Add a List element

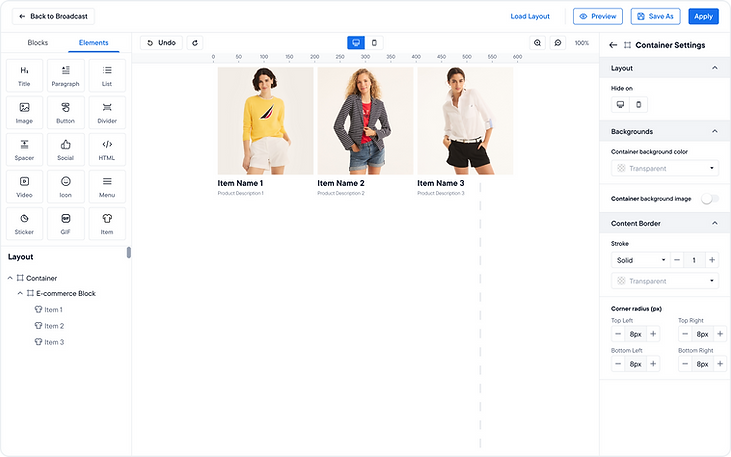[107, 75]
